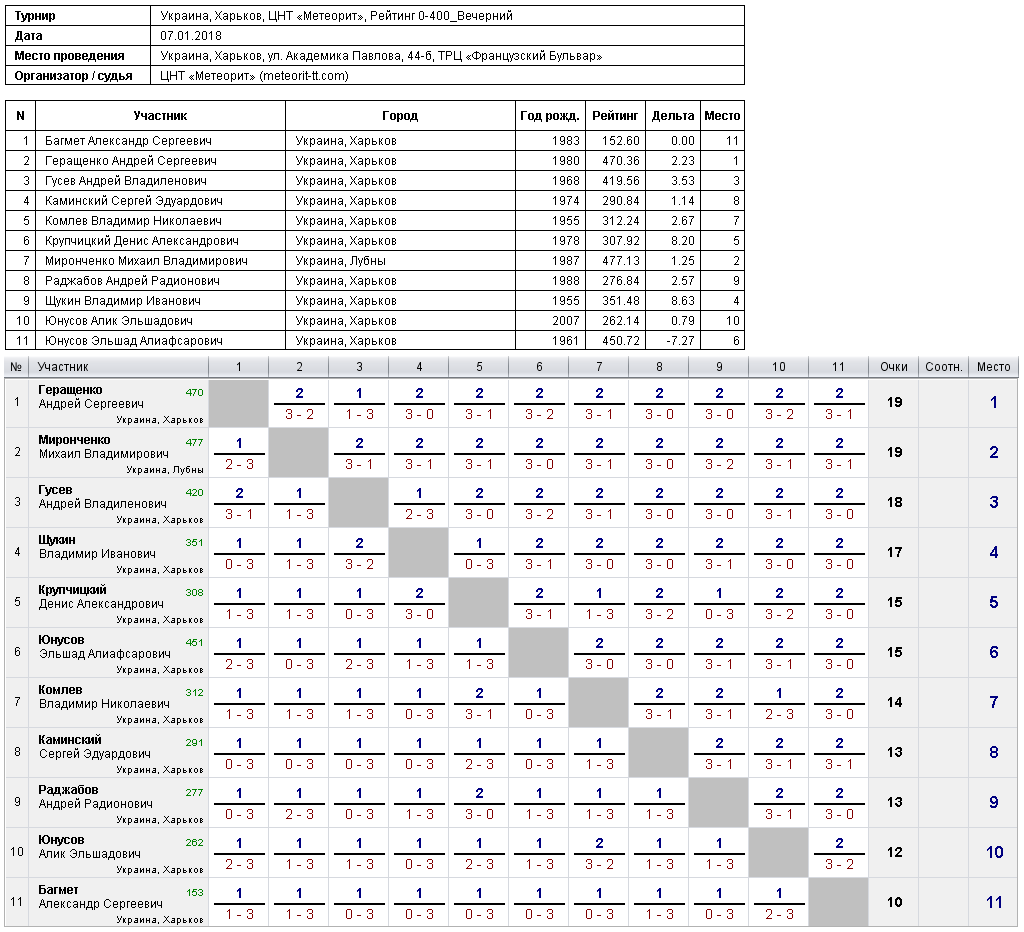1024x932 pixels.
Task: Click the rating value 477.13
Action: [x=620, y=261]
